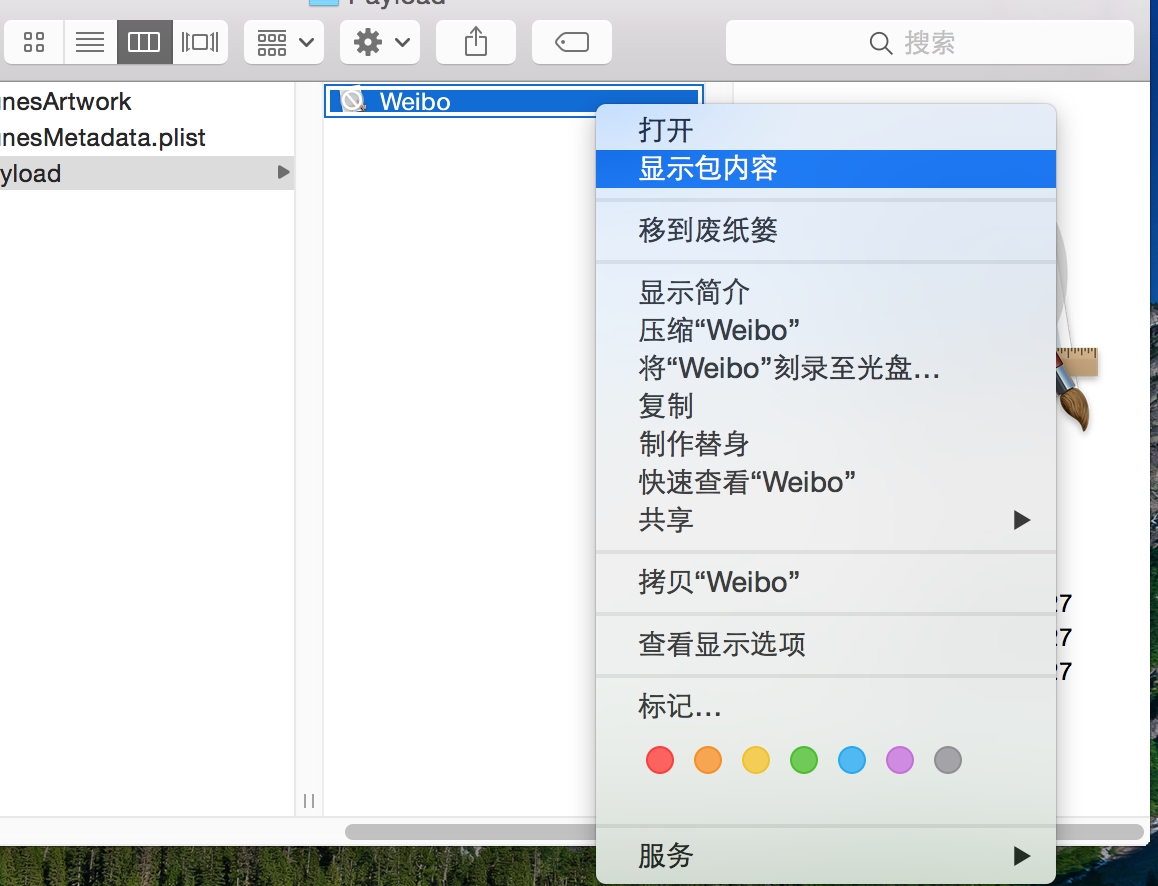Open the gear action menu
This screenshot has width=1158, height=886.
click(380, 42)
